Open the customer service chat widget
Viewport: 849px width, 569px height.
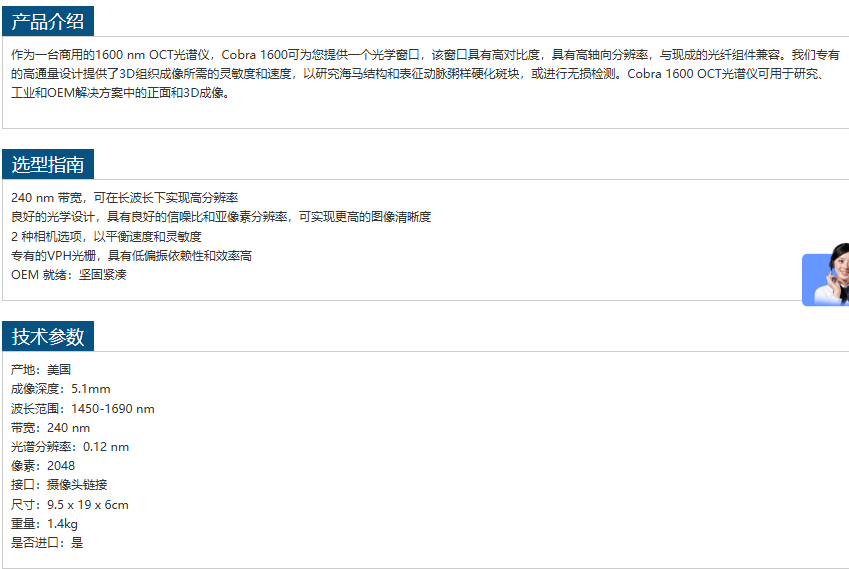[x=826, y=275]
